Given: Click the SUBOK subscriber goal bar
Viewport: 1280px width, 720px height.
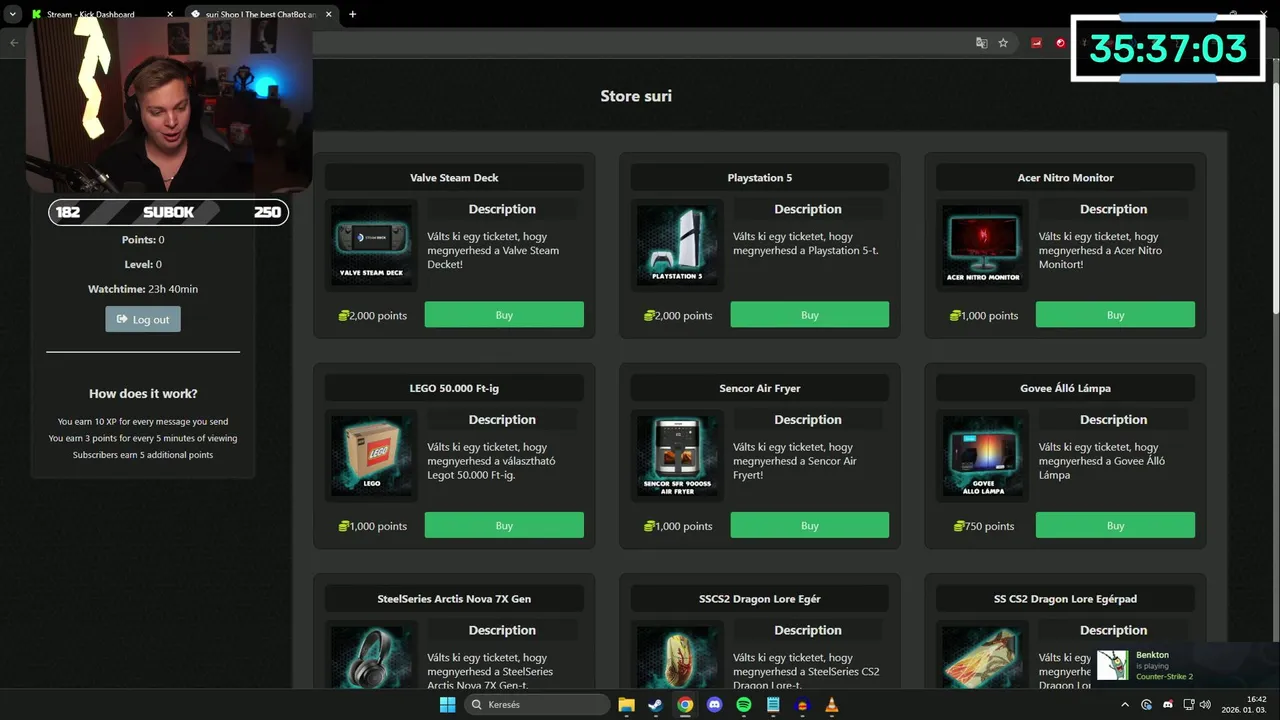Looking at the screenshot, I should click(169, 212).
